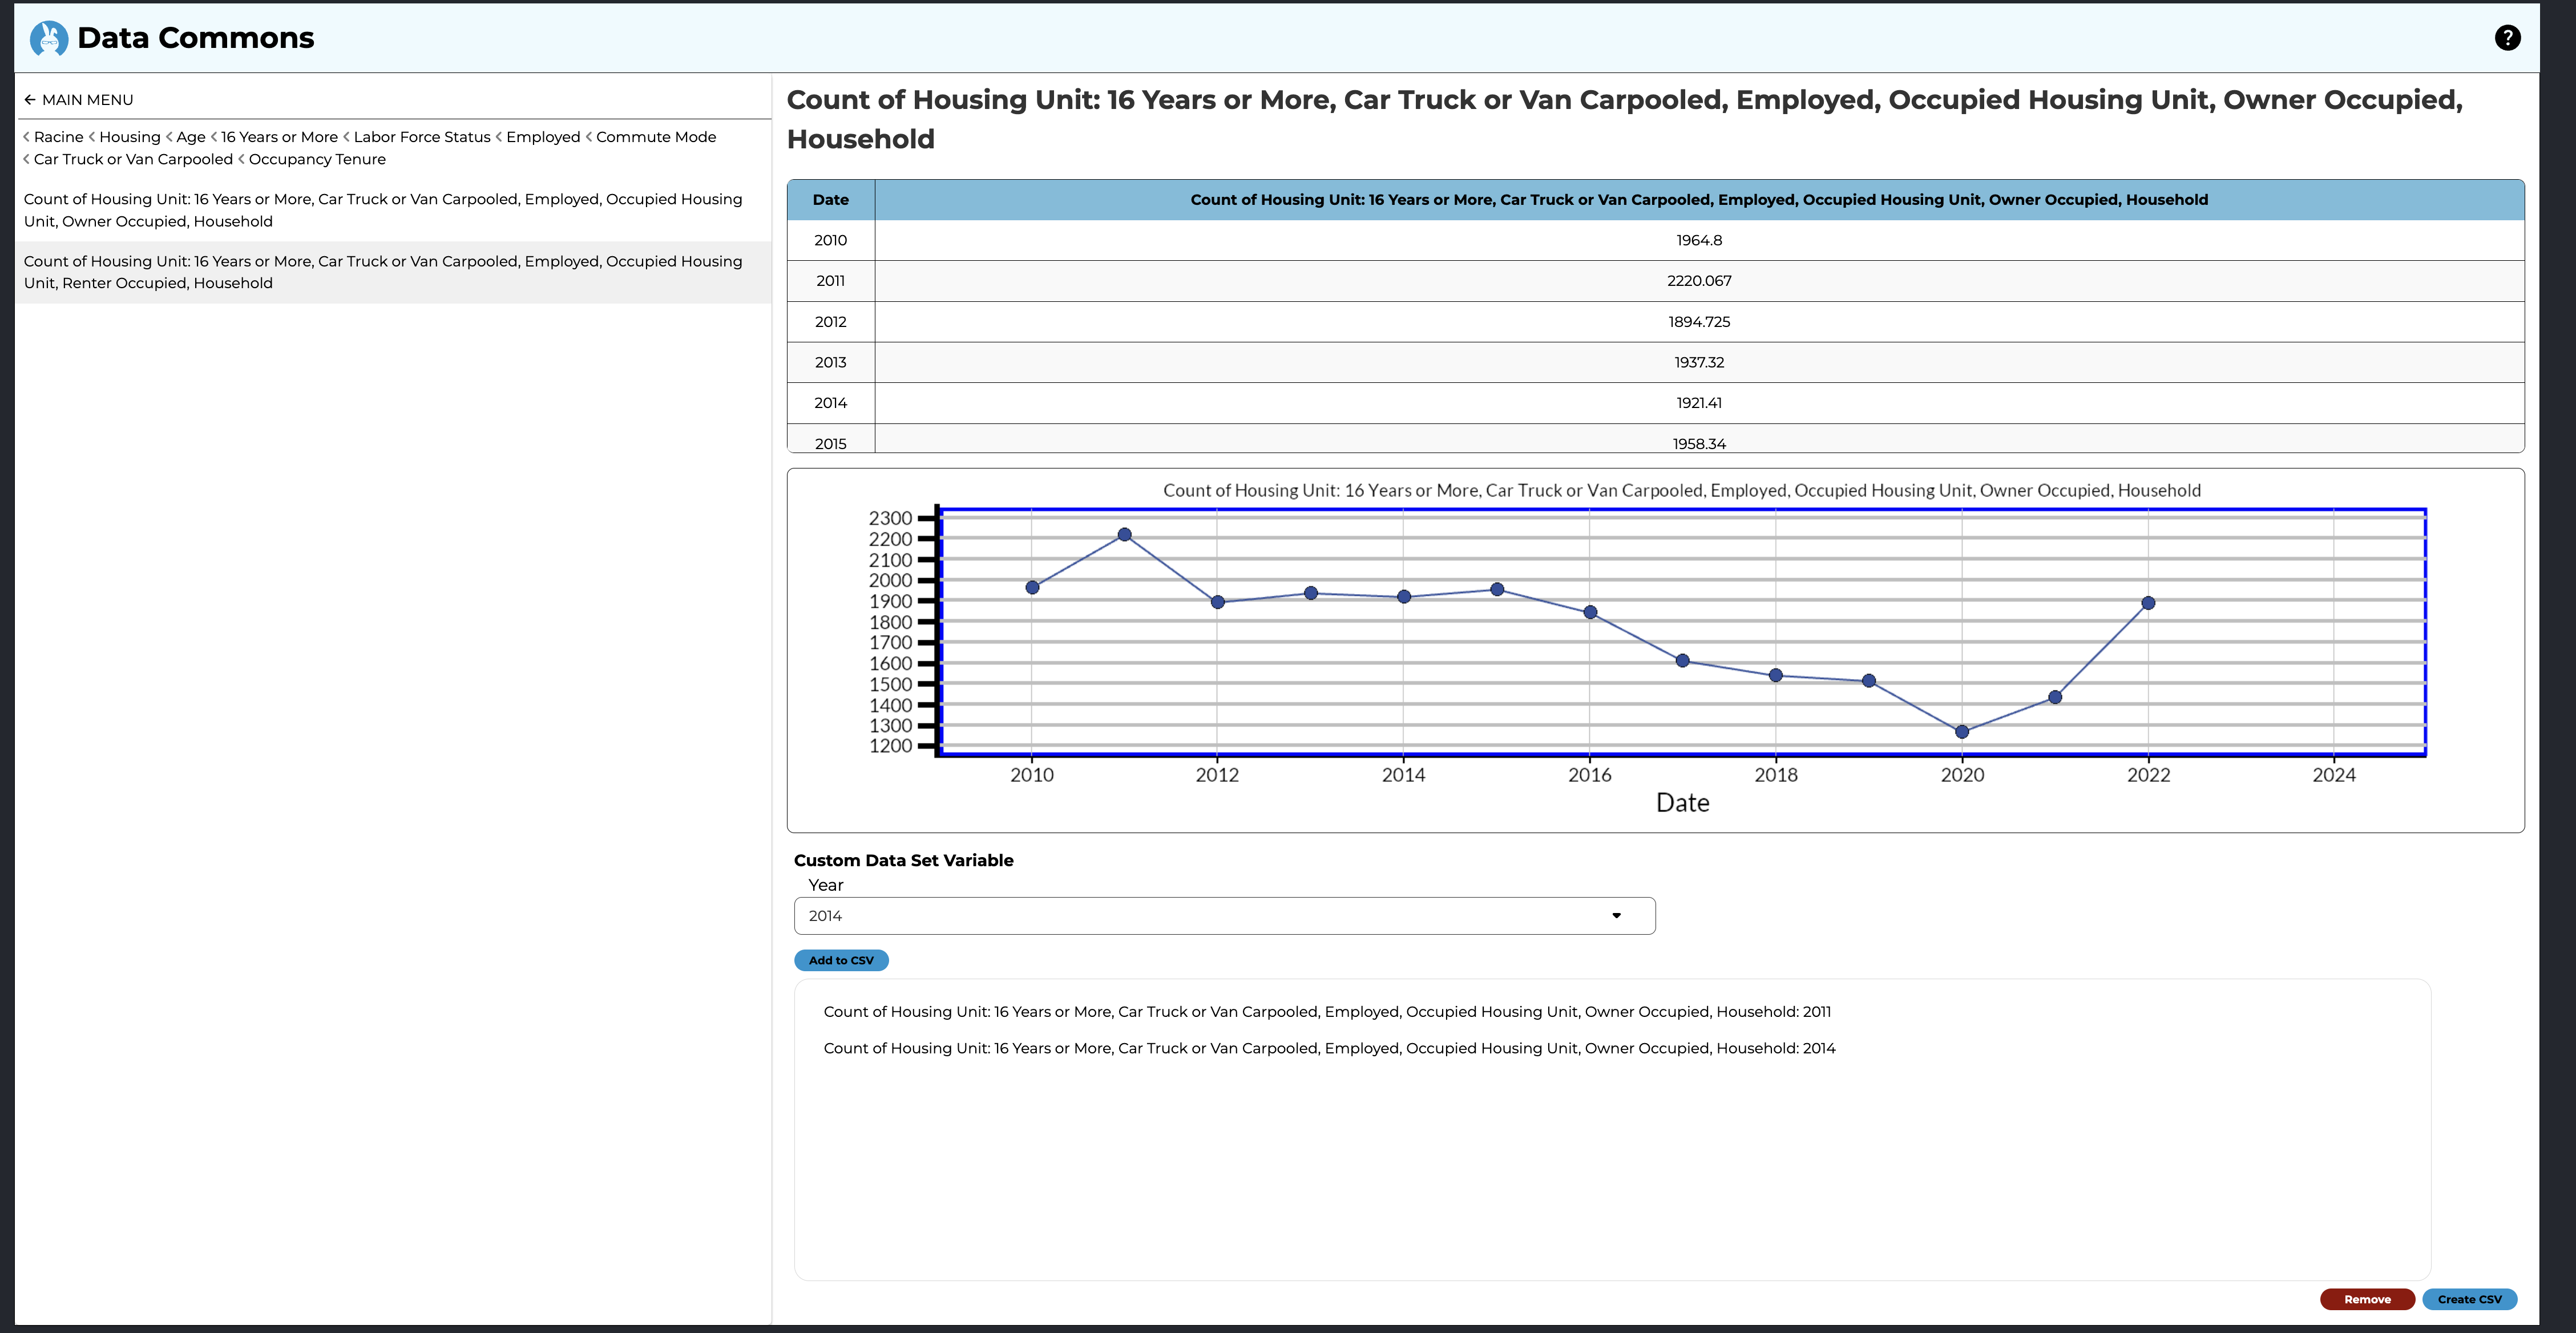This screenshot has width=2576, height=1333.
Task: Select the Renter Occupied variable in sidebar
Action: click(x=383, y=272)
